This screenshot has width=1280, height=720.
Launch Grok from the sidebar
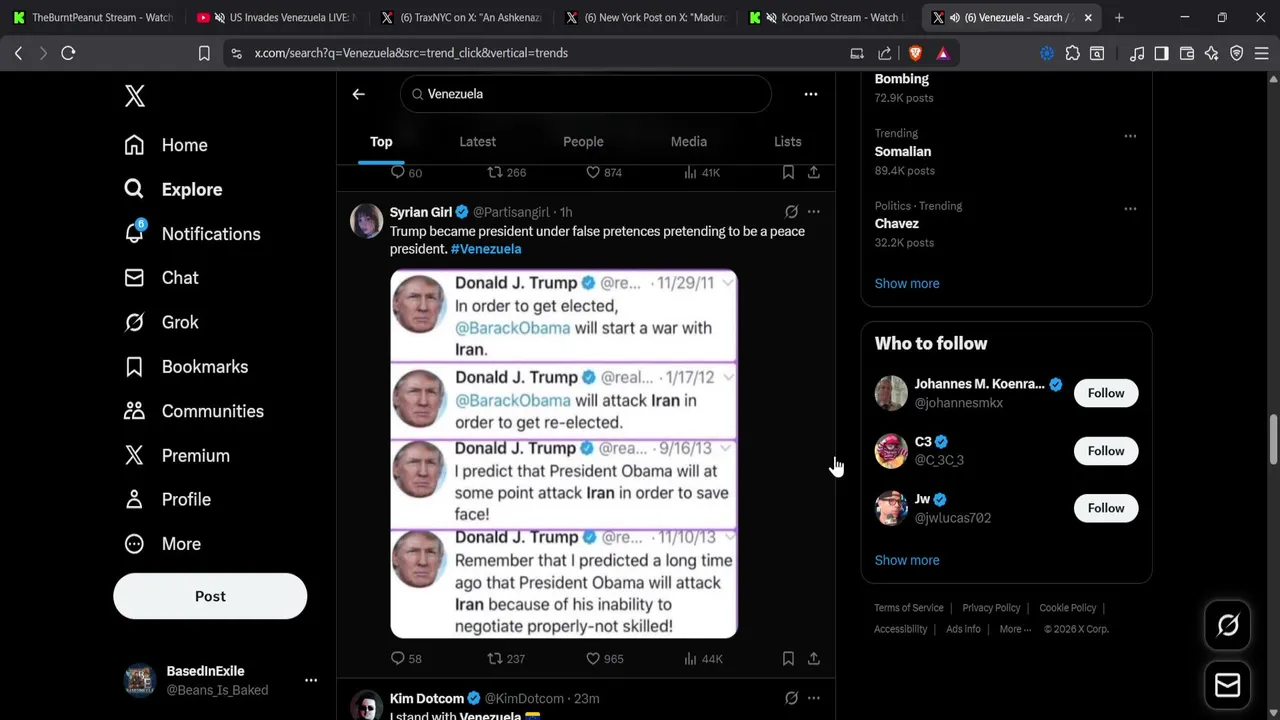click(x=161, y=322)
